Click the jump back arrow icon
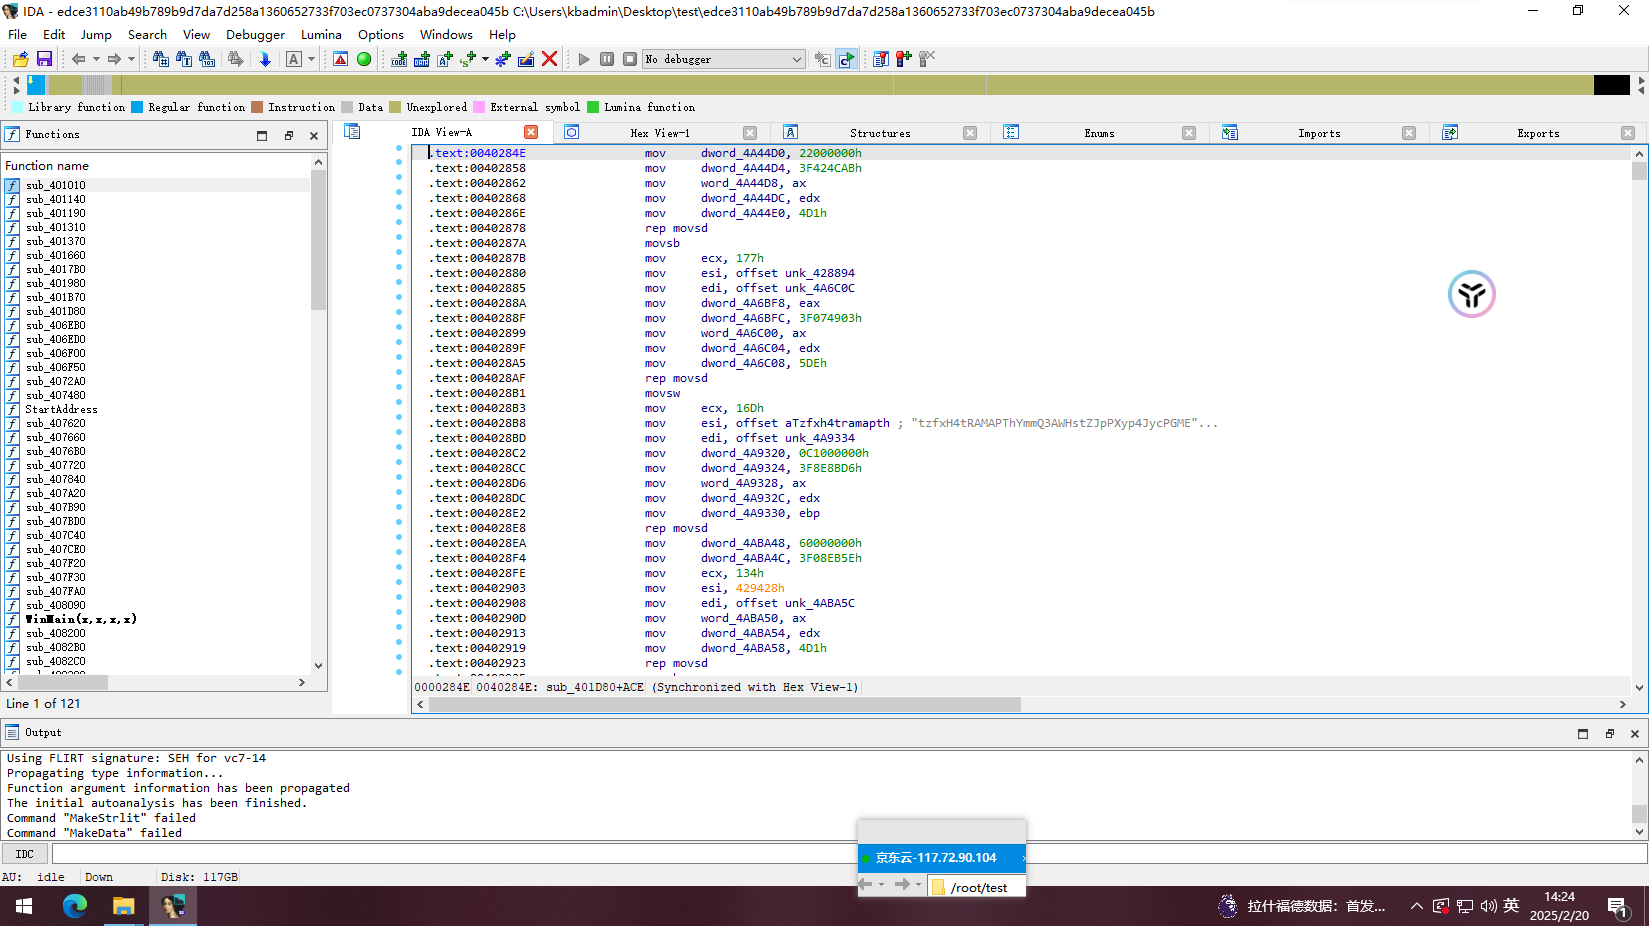 [78, 59]
